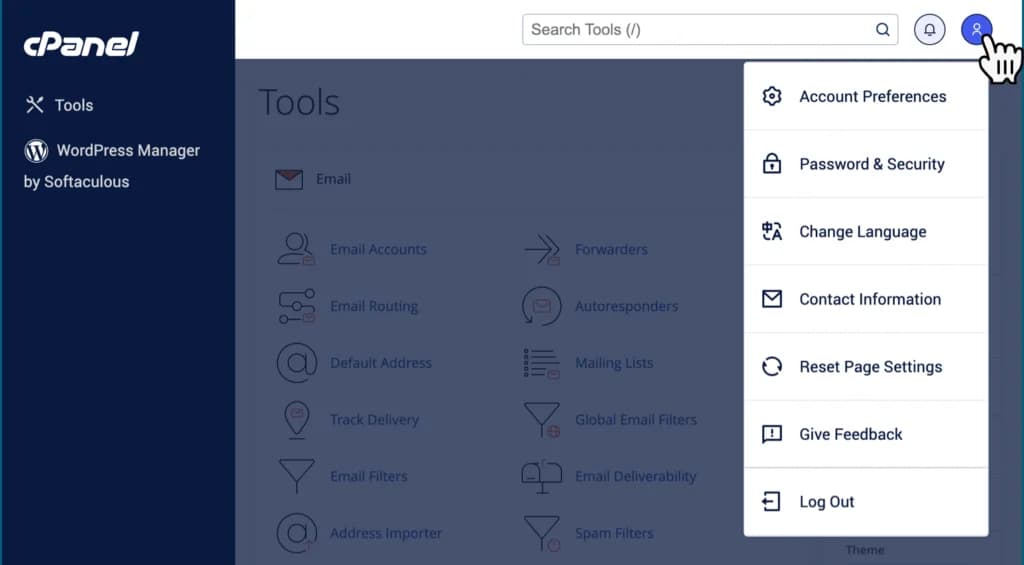Open the Spam Filters link
Image resolution: width=1024 pixels, height=565 pixels.
[614, 533]
